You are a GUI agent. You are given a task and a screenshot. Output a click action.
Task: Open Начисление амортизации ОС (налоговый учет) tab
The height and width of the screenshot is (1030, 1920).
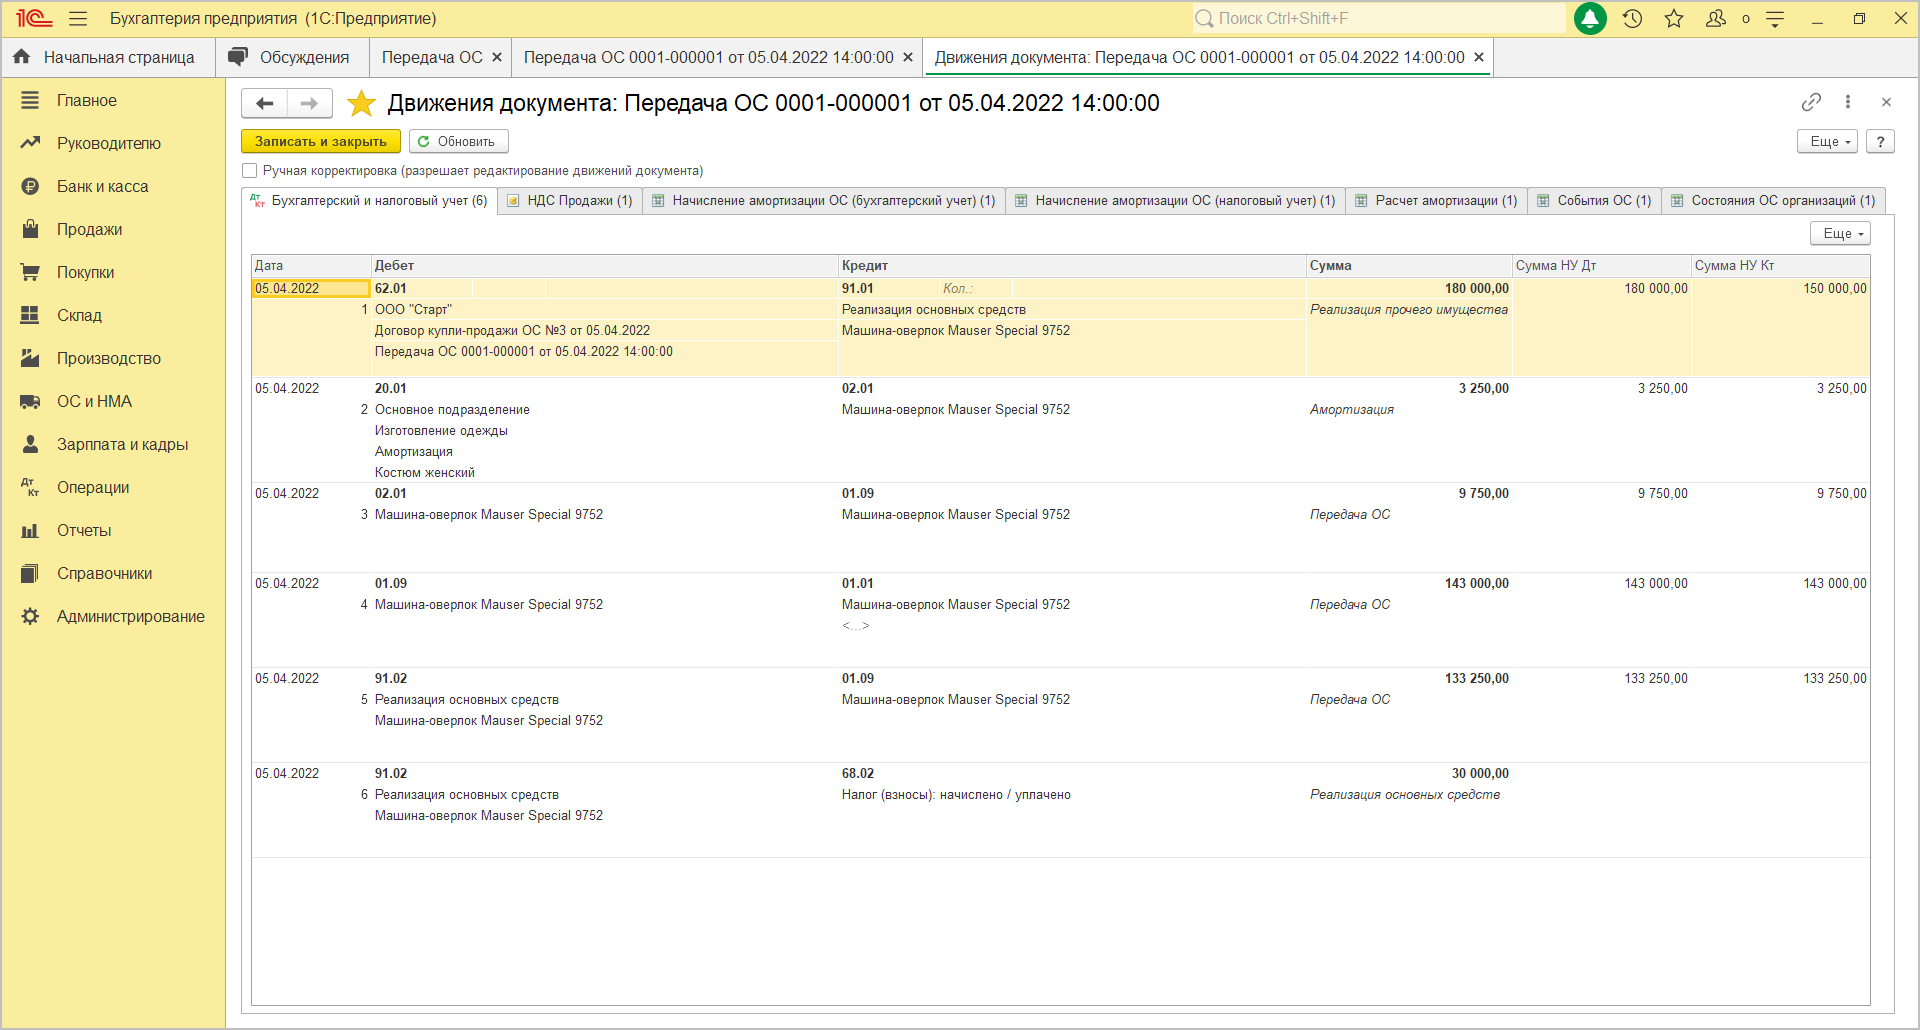pyautogui.click(x=1176, y=200)
